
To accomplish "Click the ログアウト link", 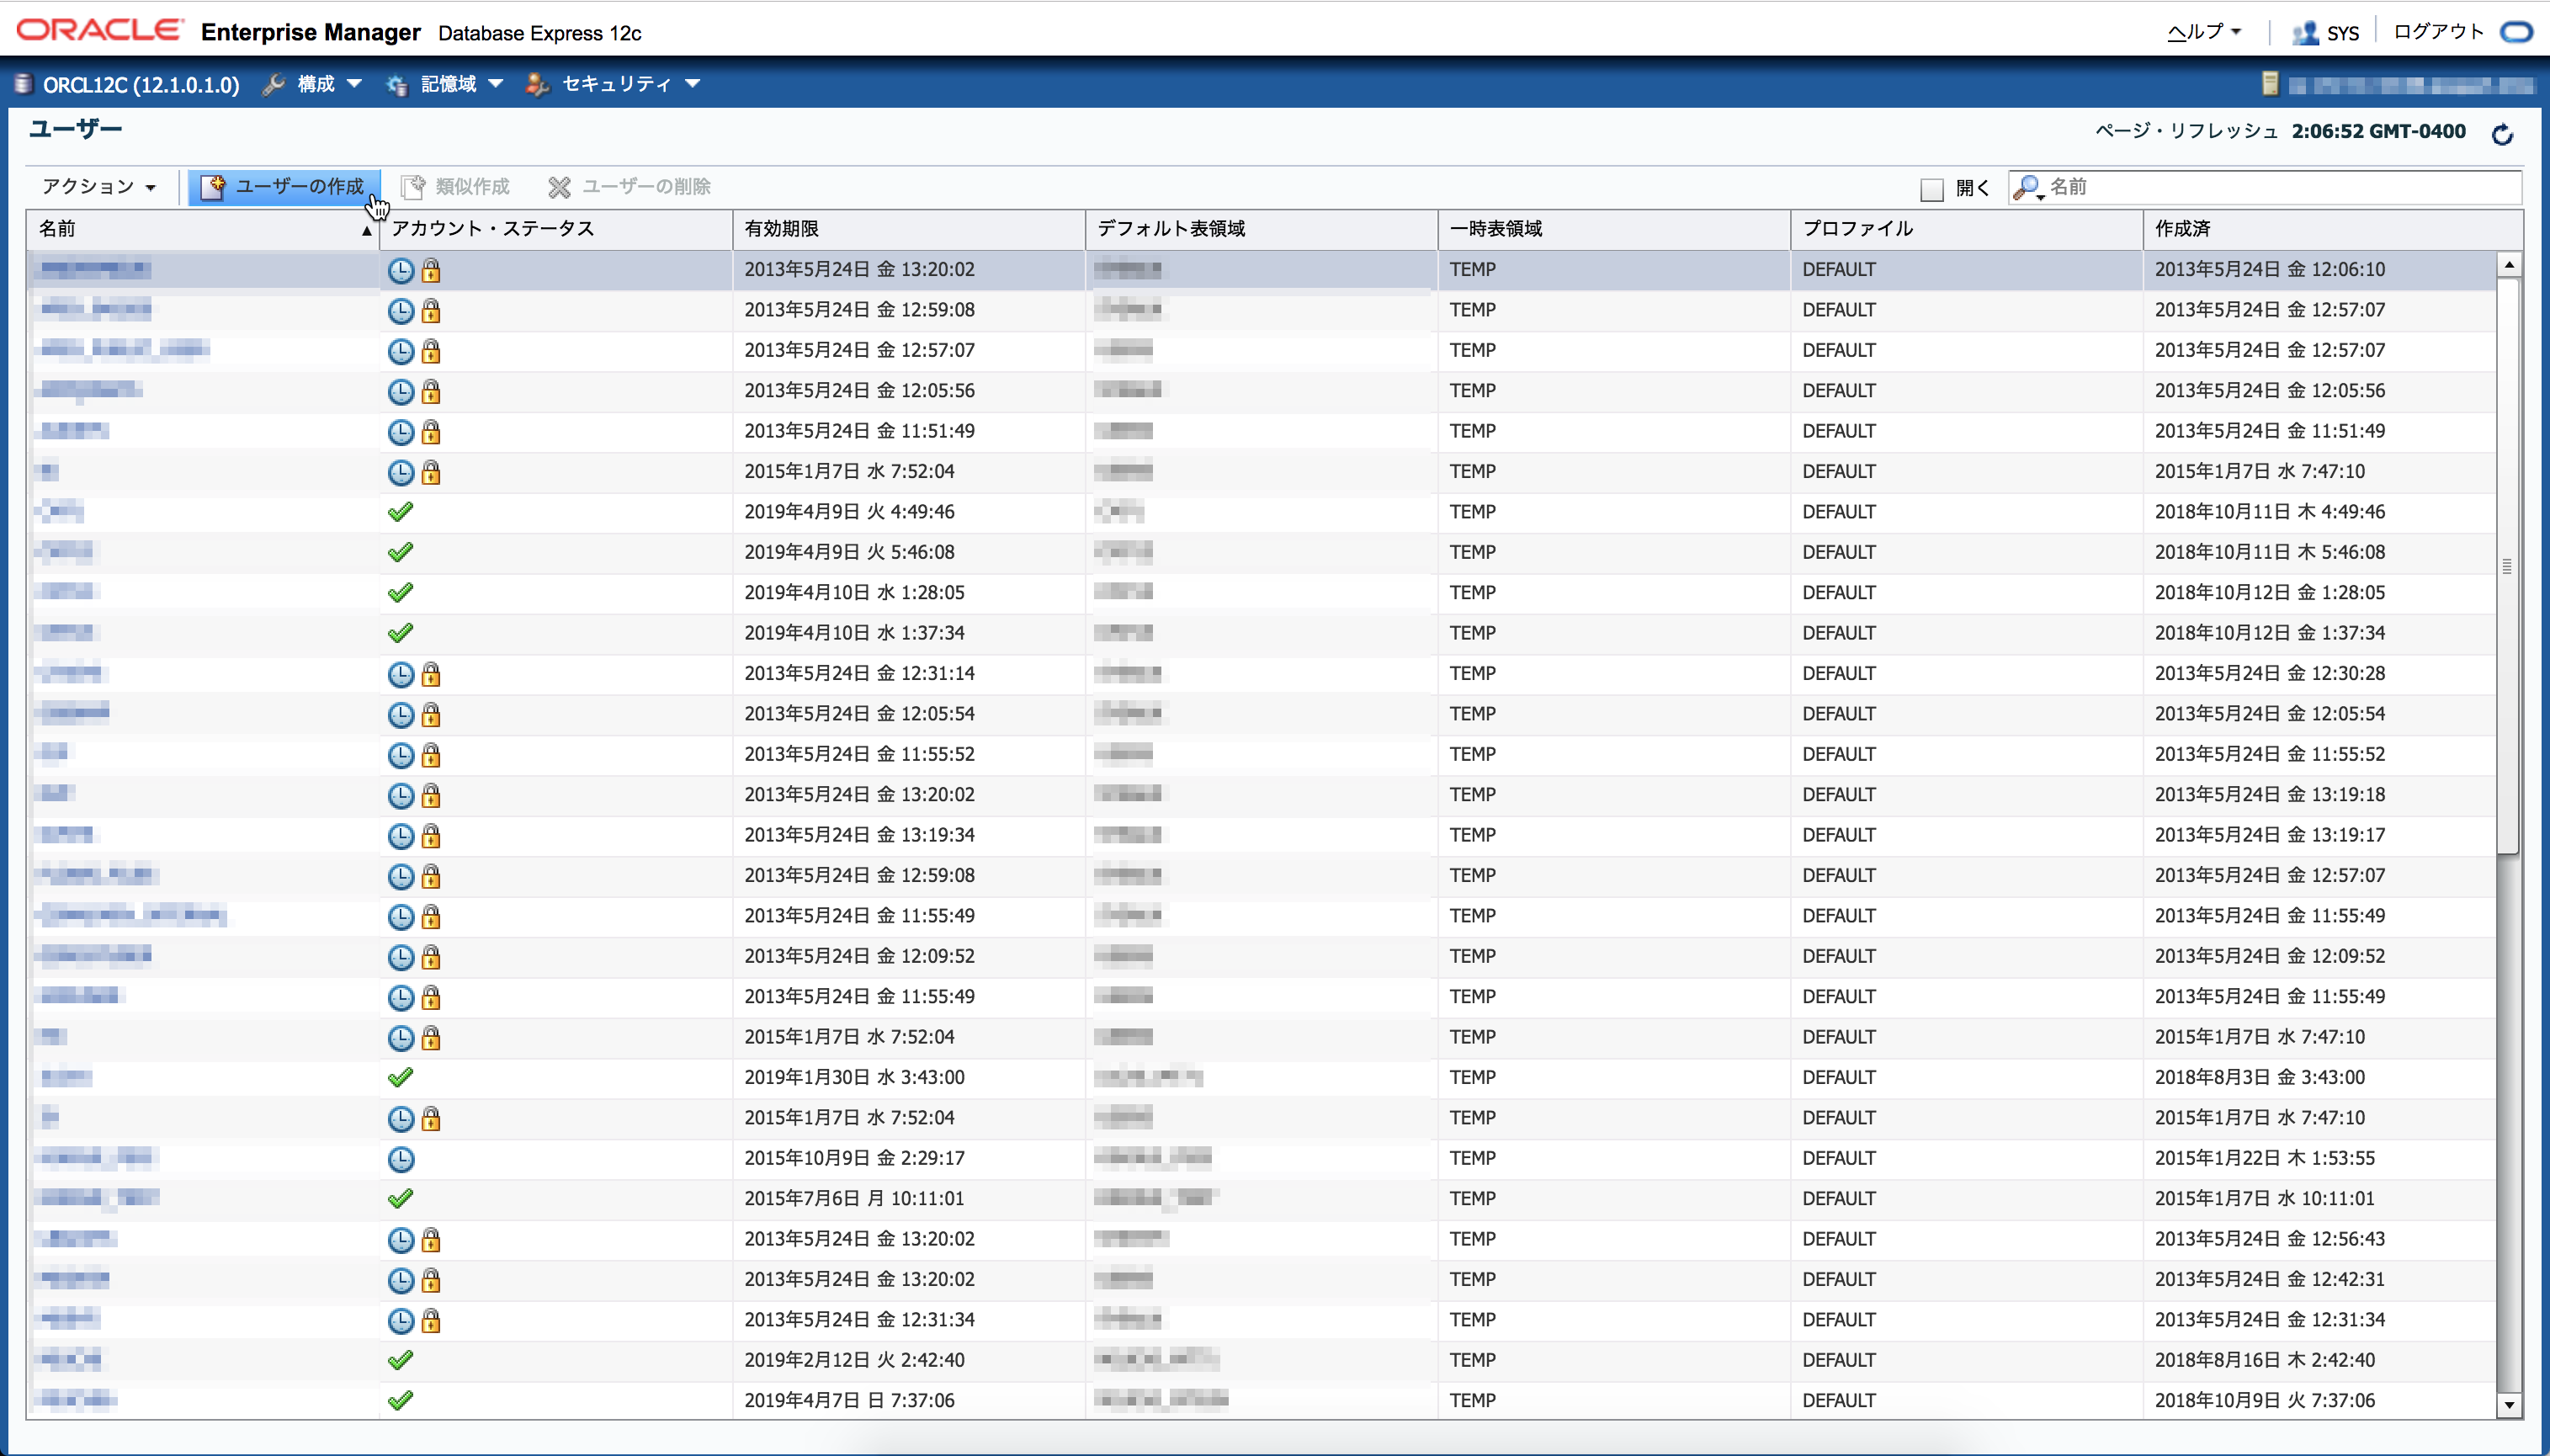I will point(2437,32).
